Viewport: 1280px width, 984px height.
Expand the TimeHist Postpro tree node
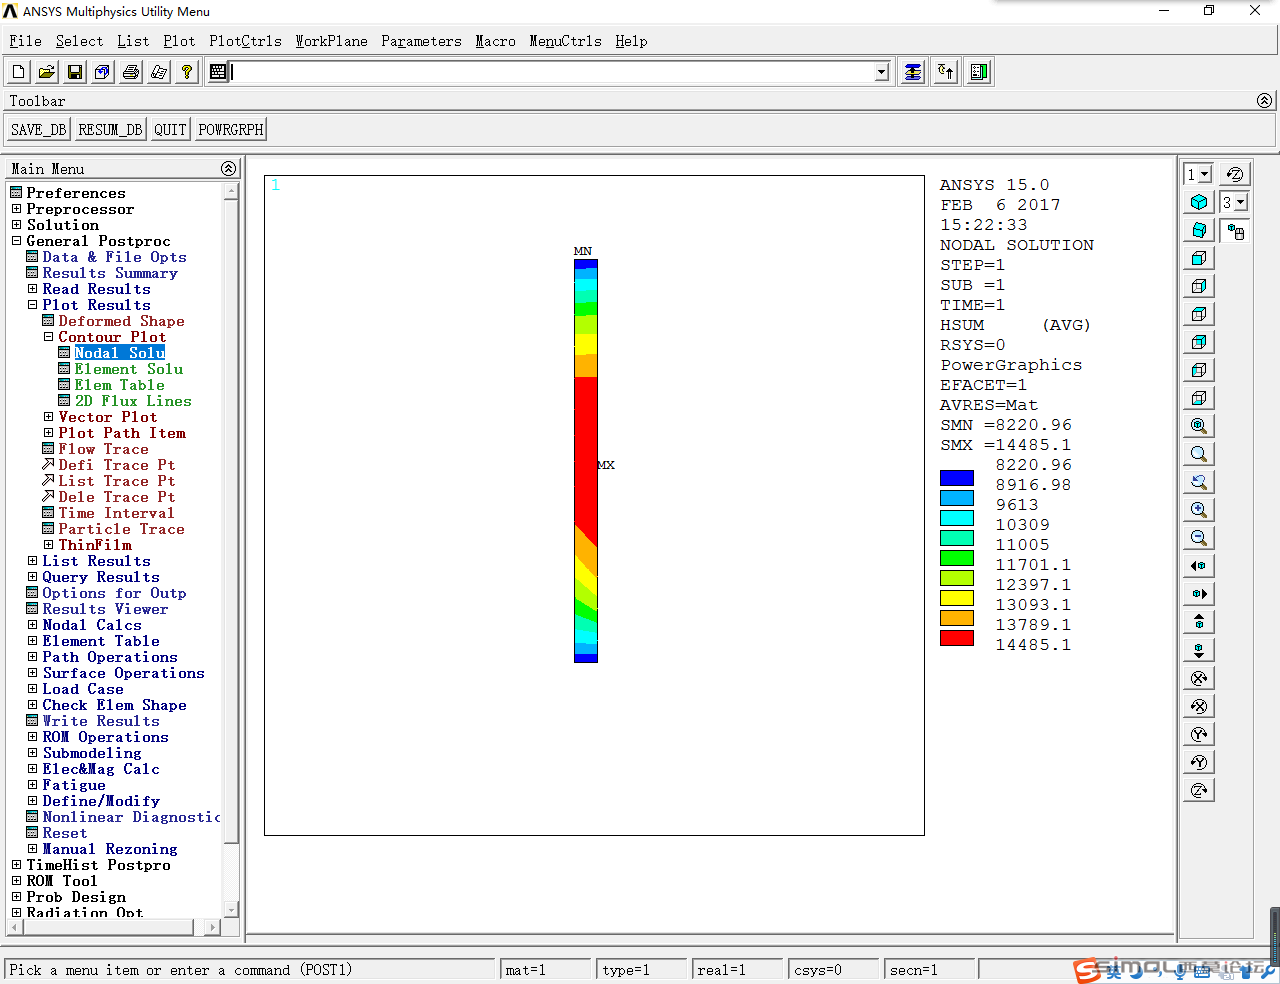point(16,865)
